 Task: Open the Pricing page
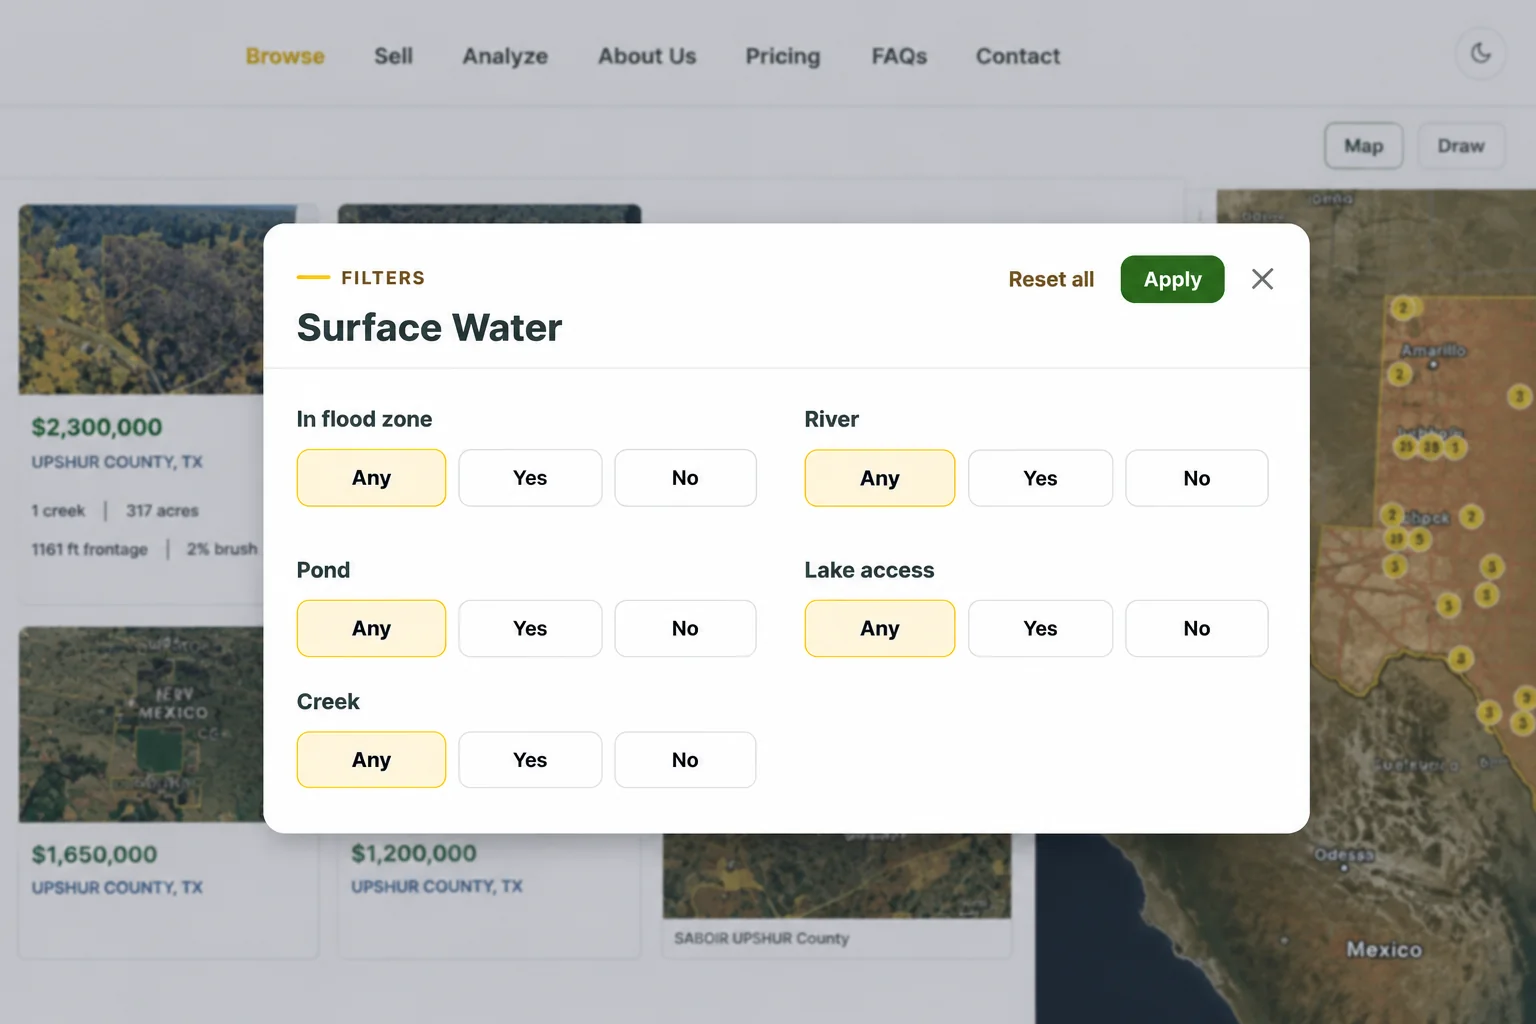pos(783,56)
